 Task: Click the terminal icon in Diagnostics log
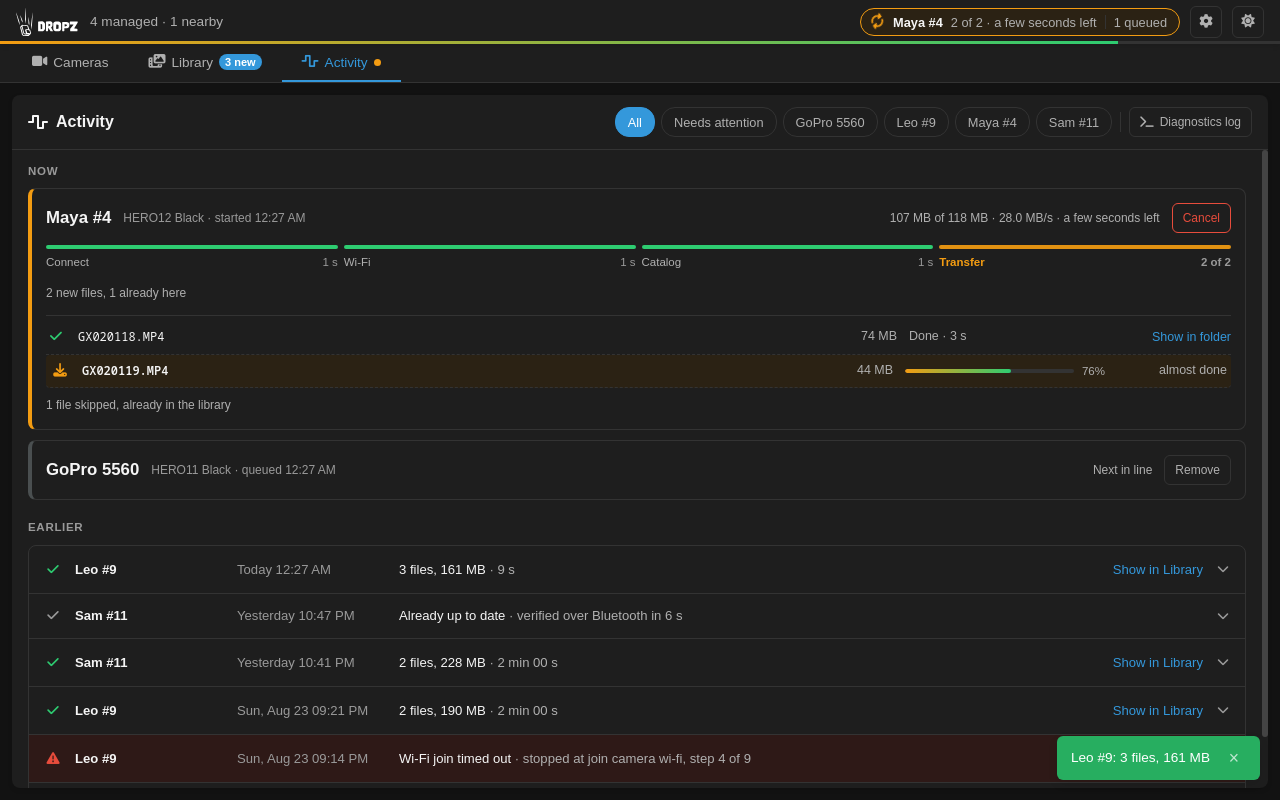point(1147,122)
